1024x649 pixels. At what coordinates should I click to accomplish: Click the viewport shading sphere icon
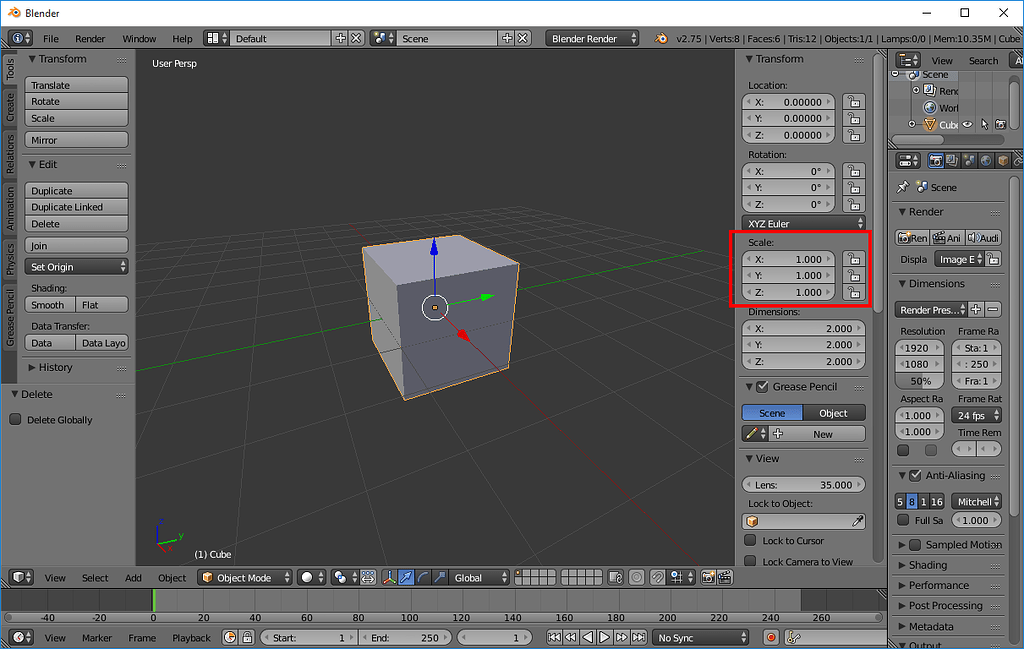[312, 578]
